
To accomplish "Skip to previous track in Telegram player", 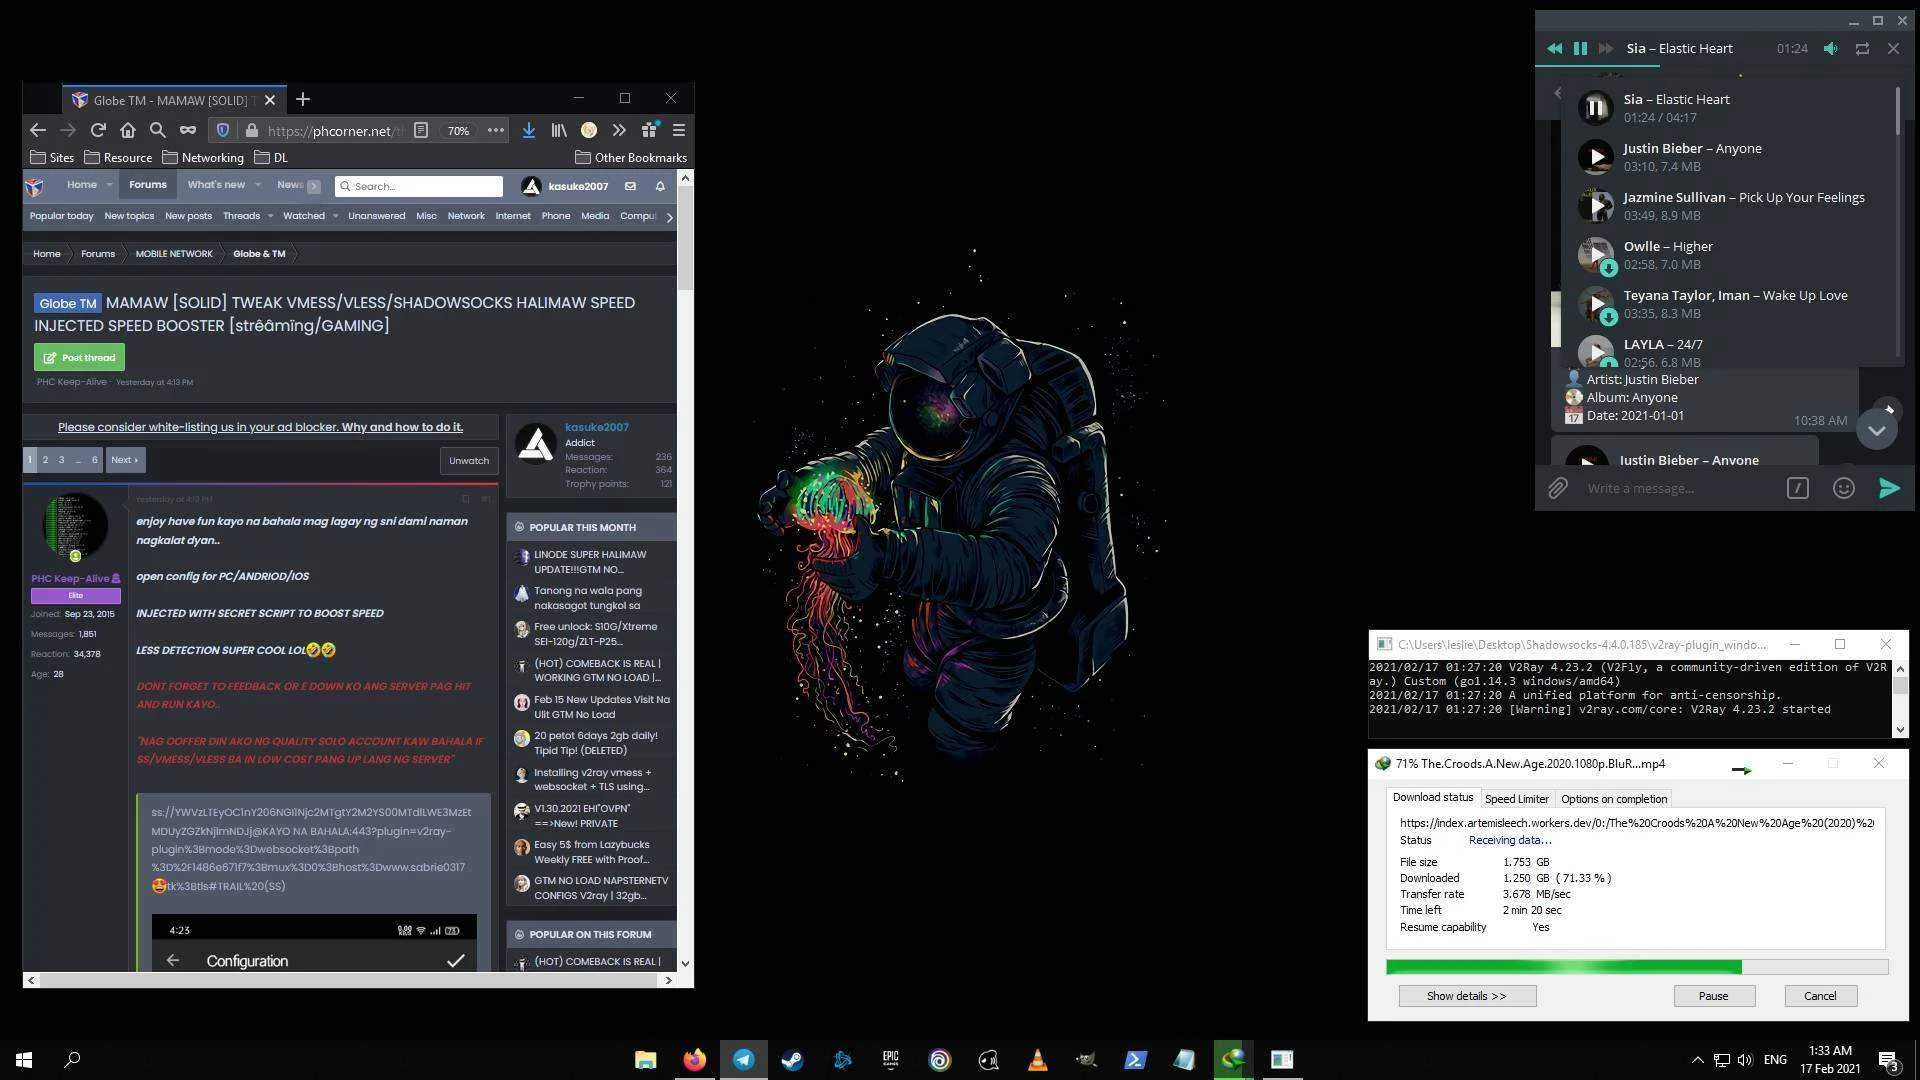I will click(x=1554, y=48).
